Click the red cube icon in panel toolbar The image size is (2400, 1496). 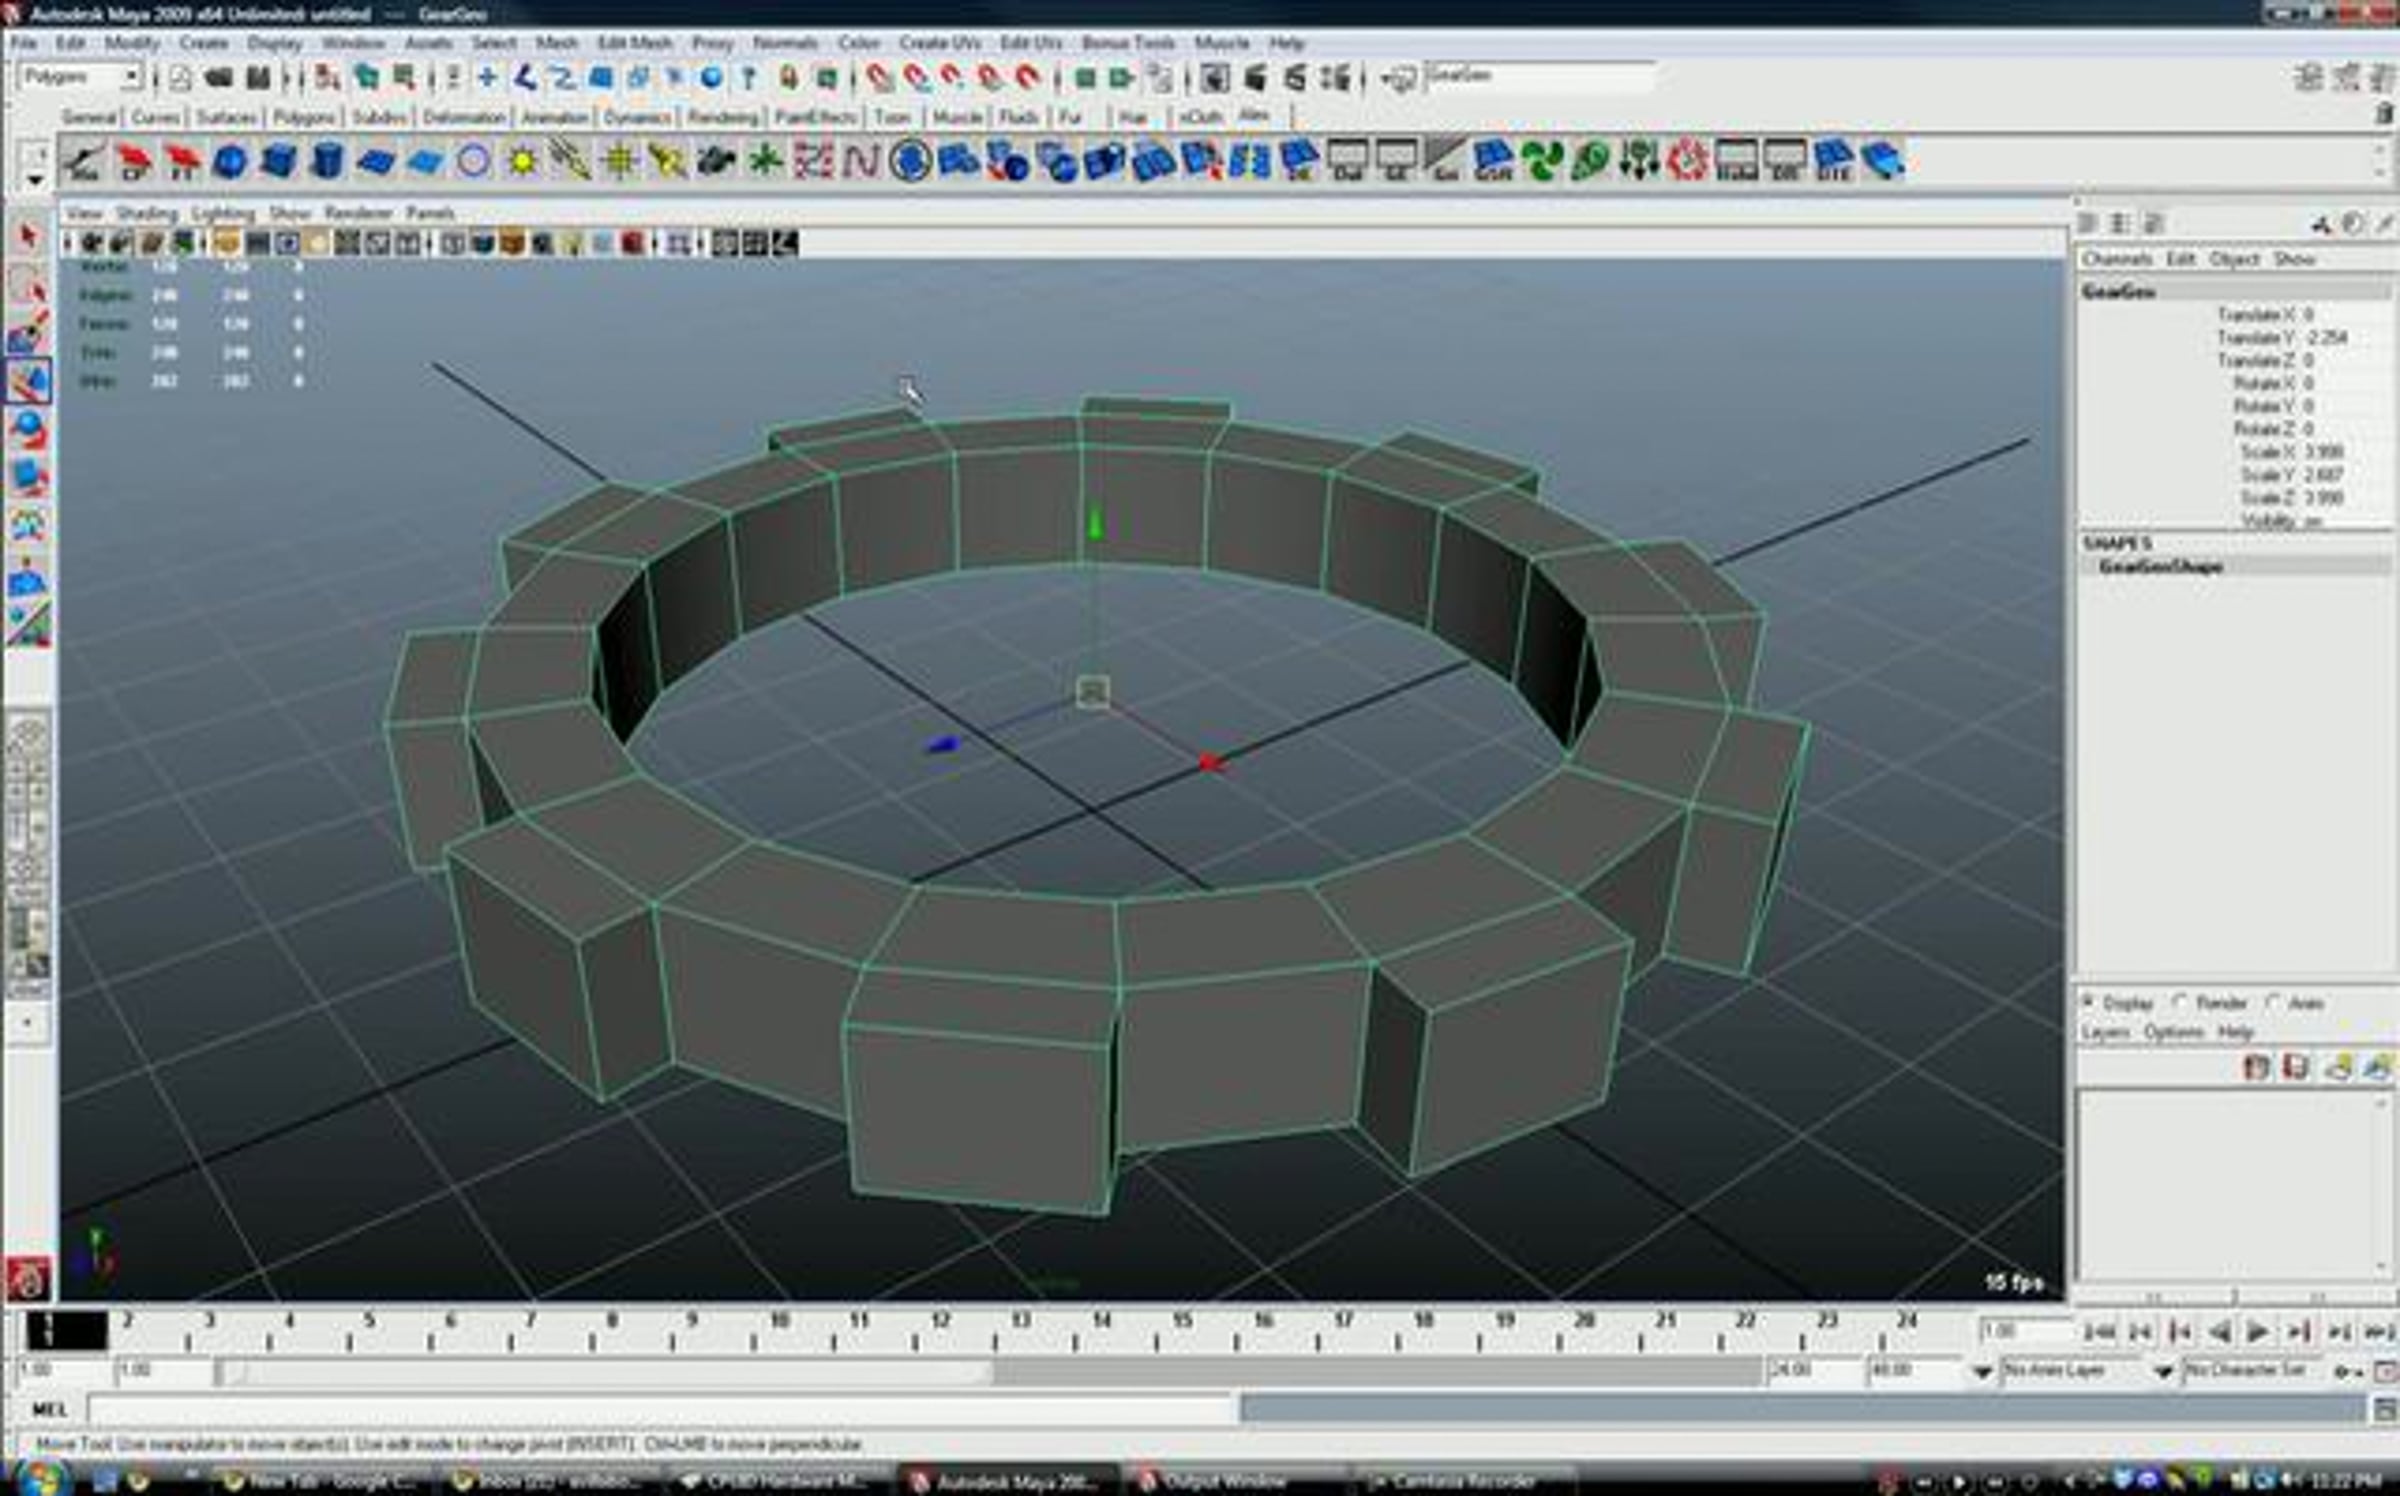632,243
